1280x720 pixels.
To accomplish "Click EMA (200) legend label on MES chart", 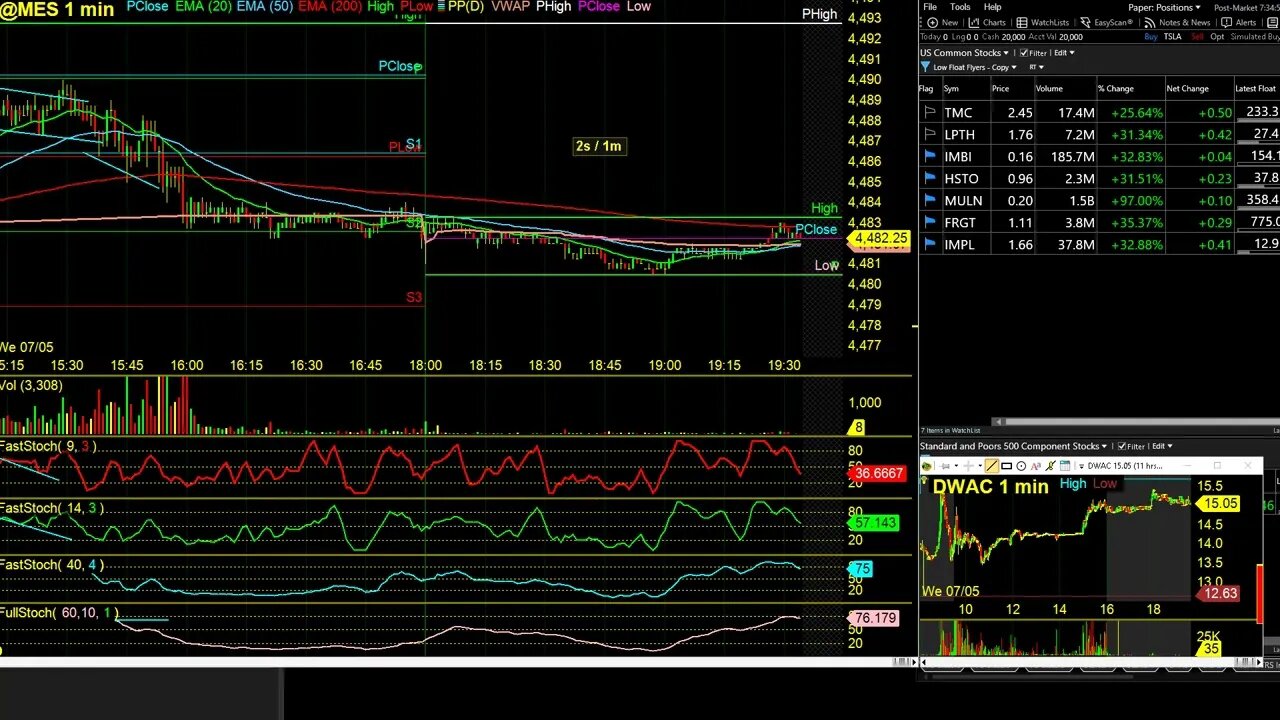I will tap(330, 6).
